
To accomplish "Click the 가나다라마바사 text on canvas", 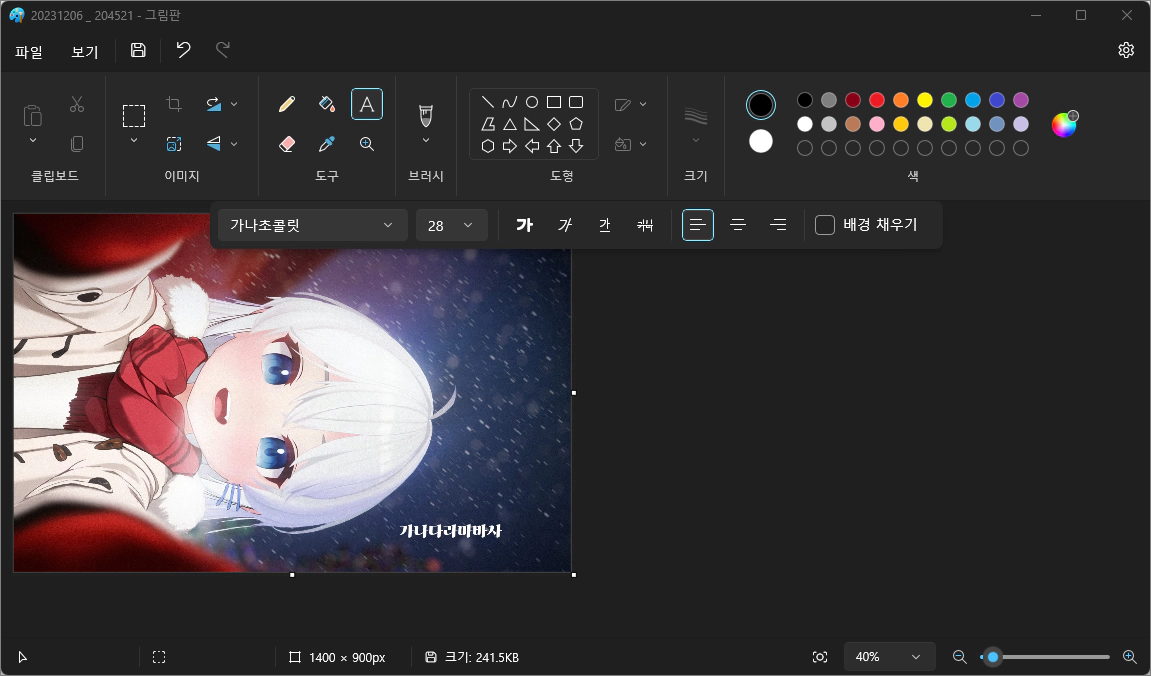I will click(451, 530).
